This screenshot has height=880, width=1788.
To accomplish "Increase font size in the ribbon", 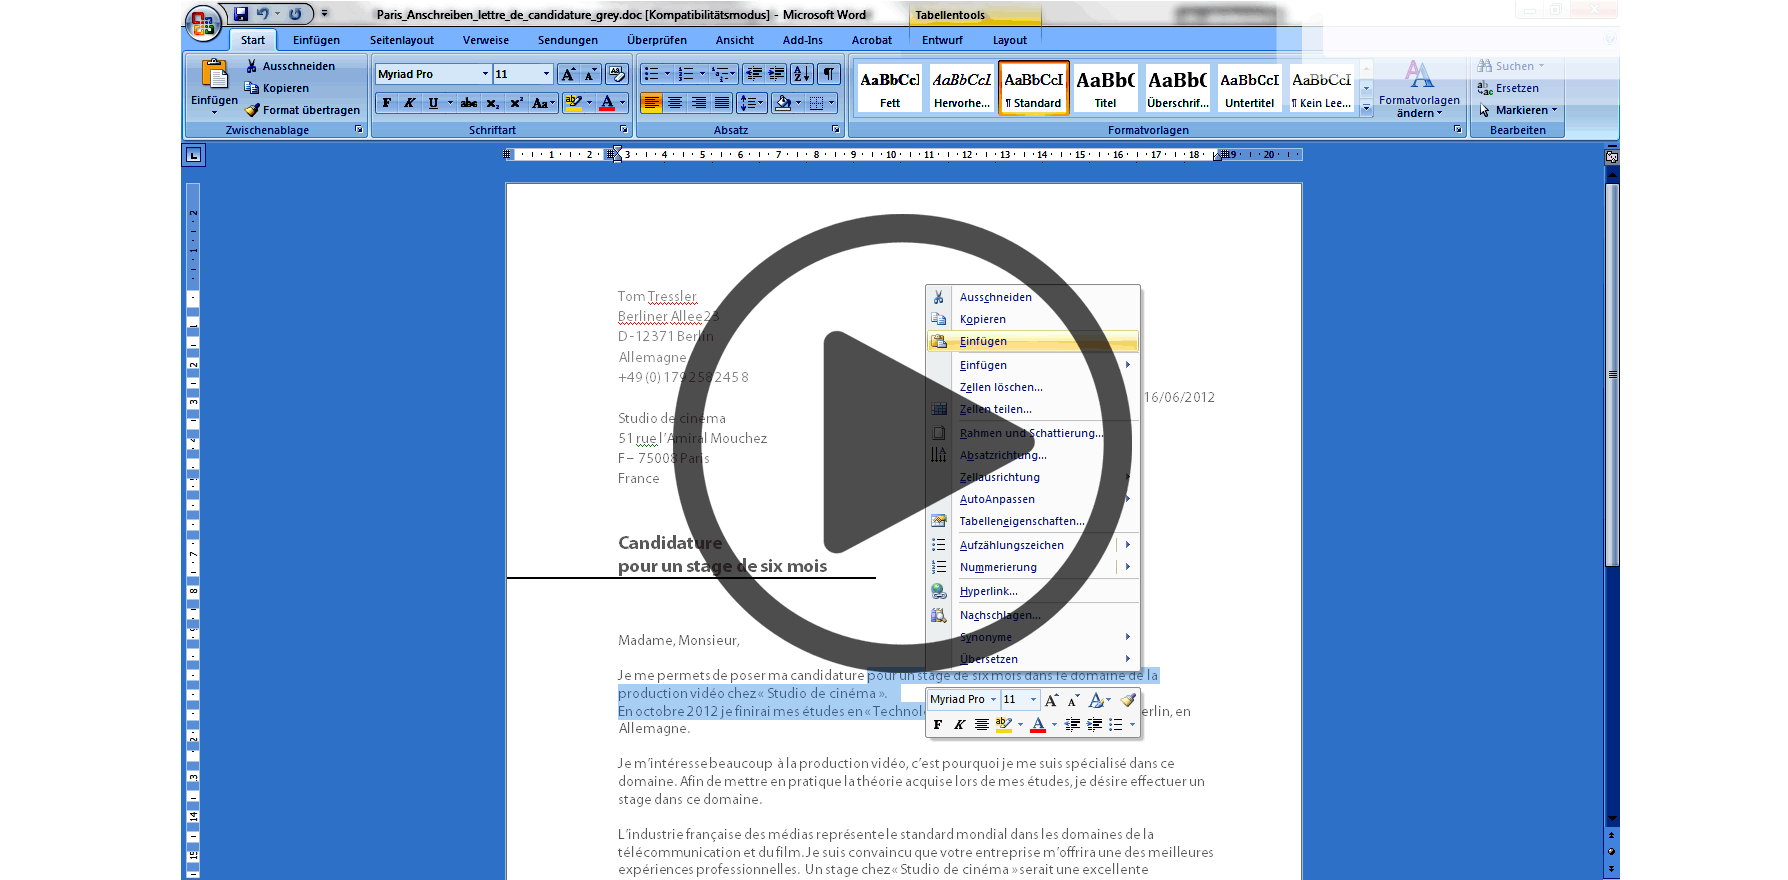I will click(x=568, y=74).
